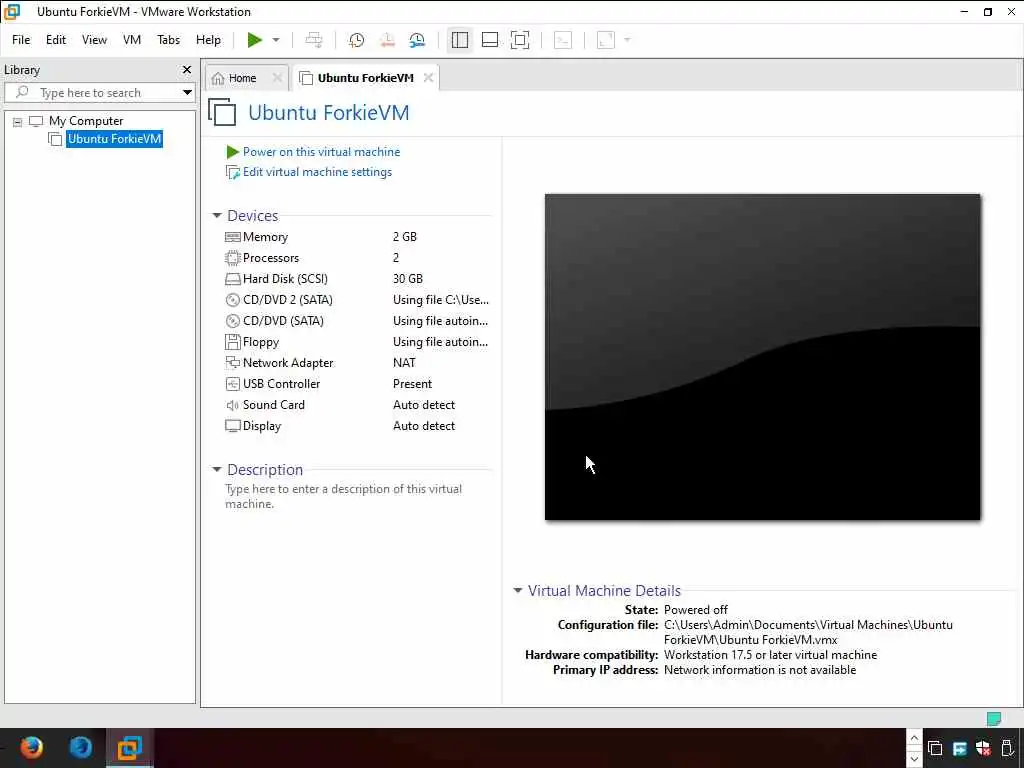The image size is (1024, 768).
Task: Click the tray scroll down arrow
Action: click(x=914, y=758)
